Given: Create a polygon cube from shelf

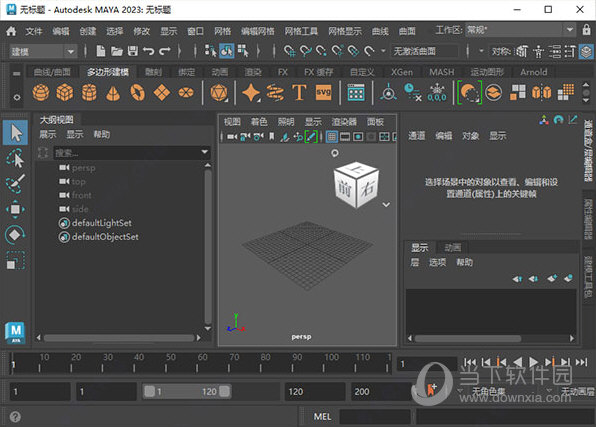Looking at the screenshot, I should (65, 92).
